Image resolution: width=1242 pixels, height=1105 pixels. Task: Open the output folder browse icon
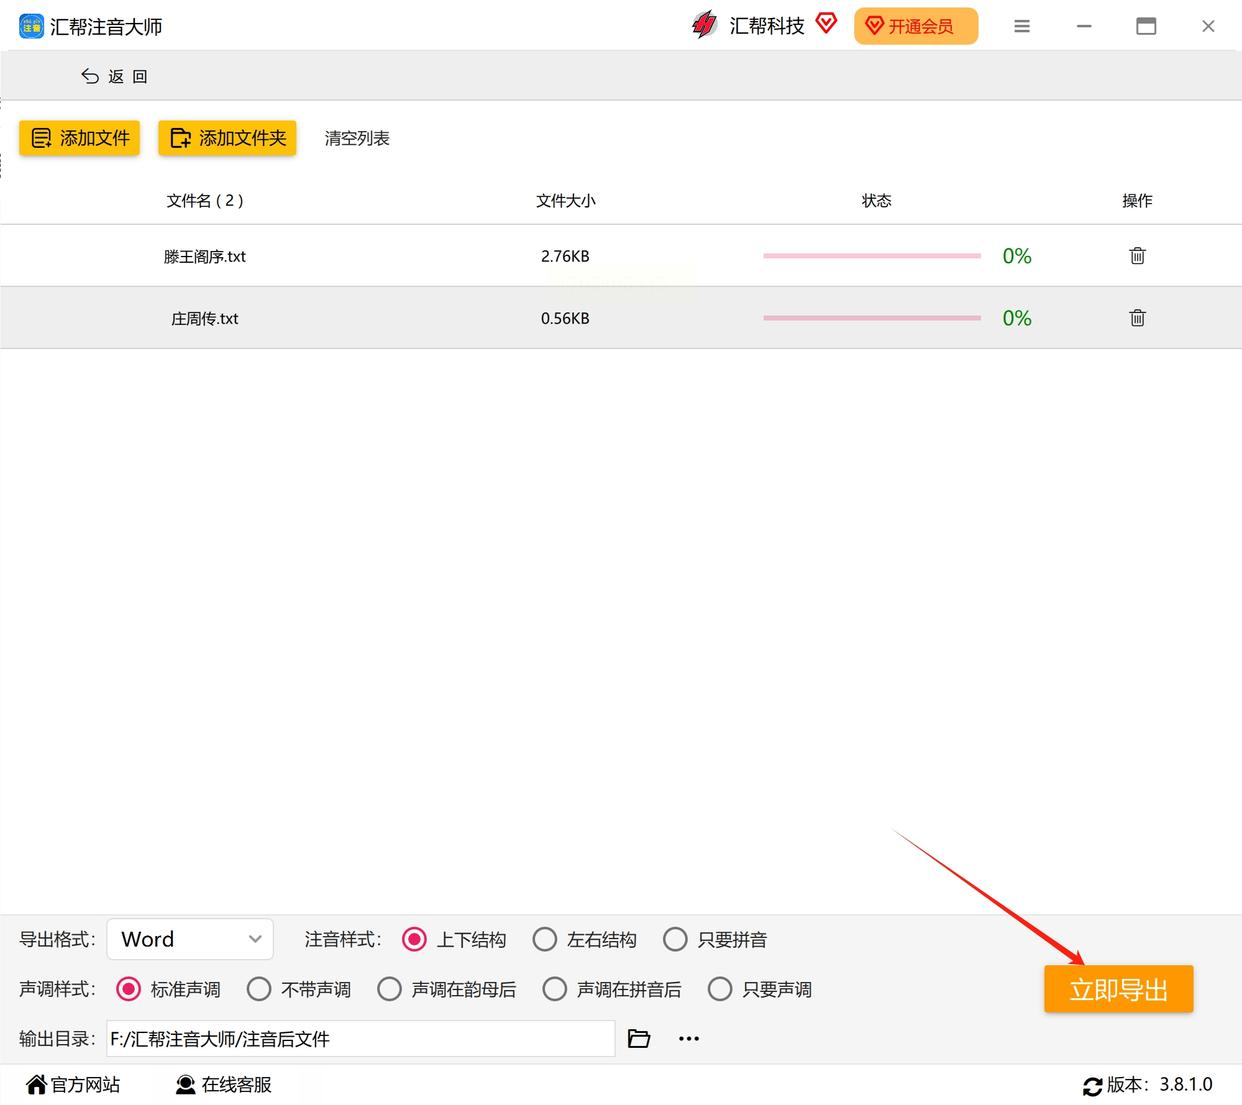pyautogui.click(x=639, y=1039)
